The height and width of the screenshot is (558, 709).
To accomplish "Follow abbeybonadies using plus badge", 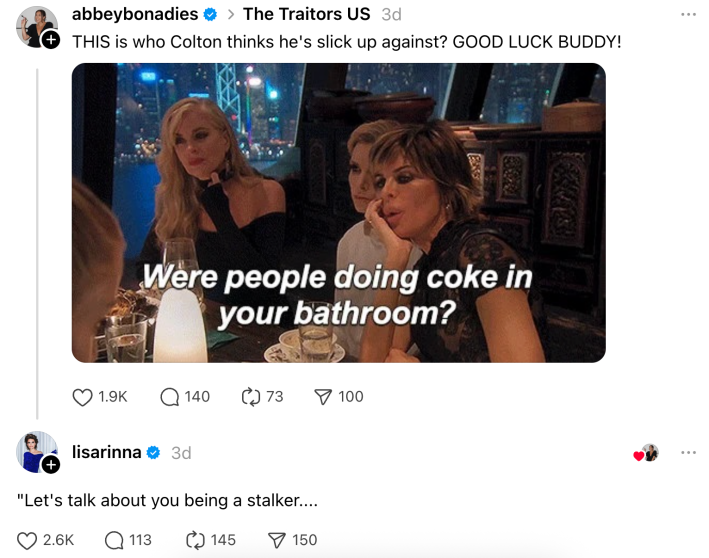I will coord(51,40).
